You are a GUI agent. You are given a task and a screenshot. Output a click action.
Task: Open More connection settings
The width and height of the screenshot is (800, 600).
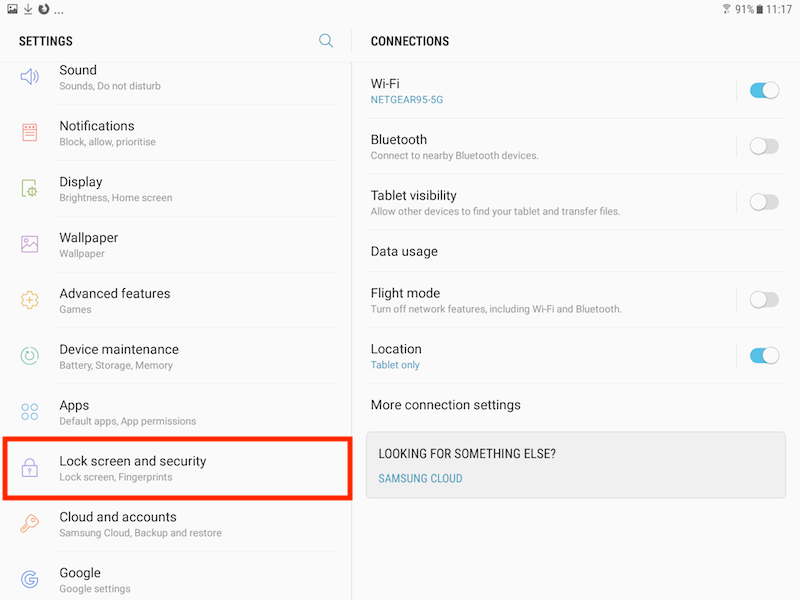576,405
